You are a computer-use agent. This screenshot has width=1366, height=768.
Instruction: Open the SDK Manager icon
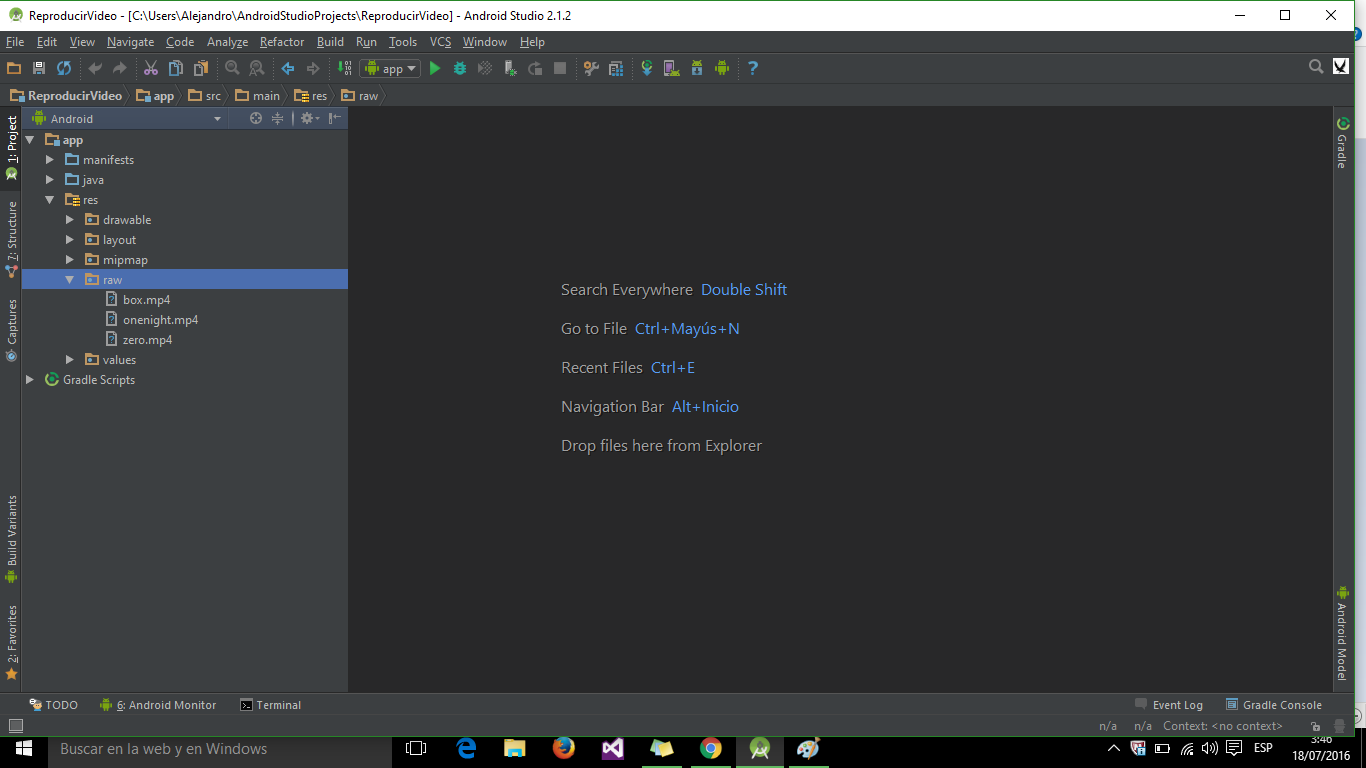tap(697, 68)
